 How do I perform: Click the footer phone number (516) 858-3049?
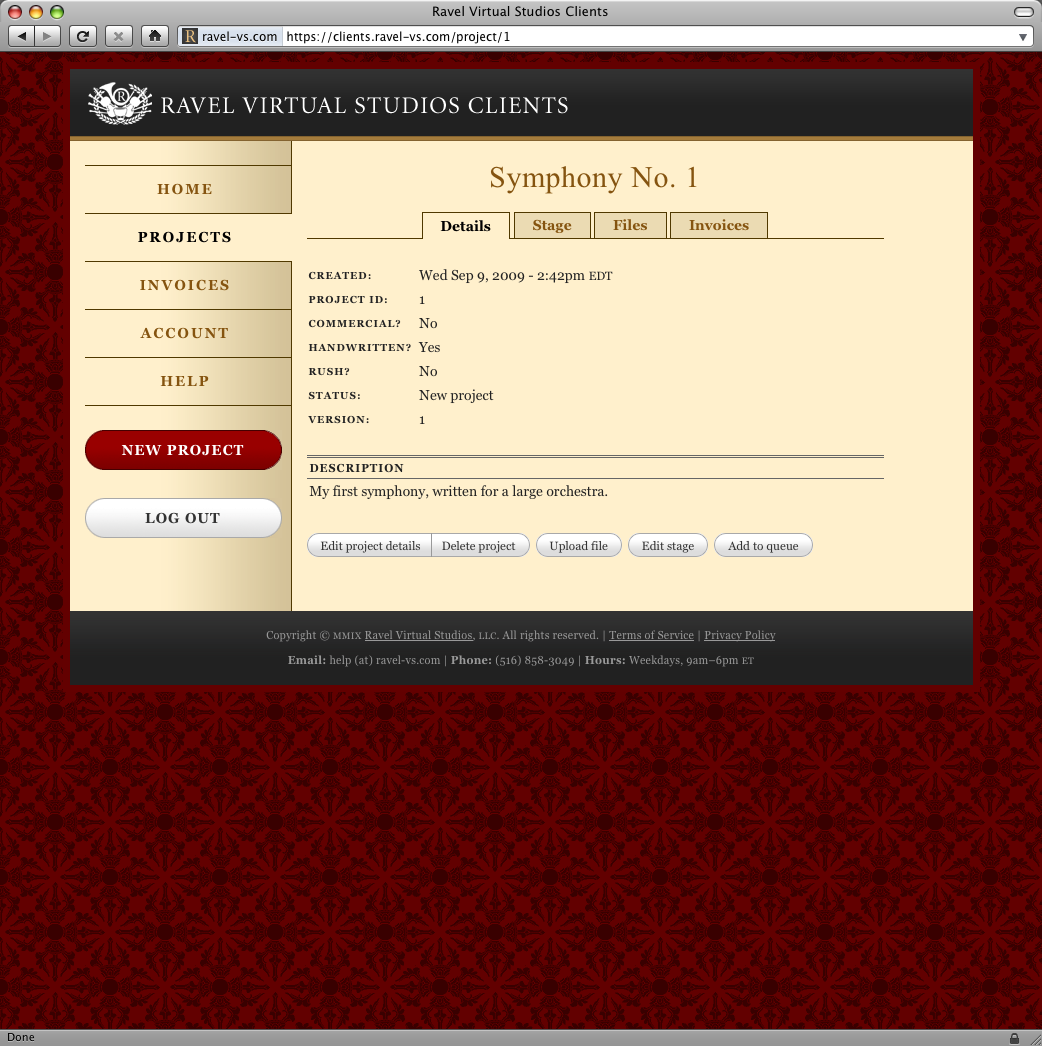pos(534,660)
